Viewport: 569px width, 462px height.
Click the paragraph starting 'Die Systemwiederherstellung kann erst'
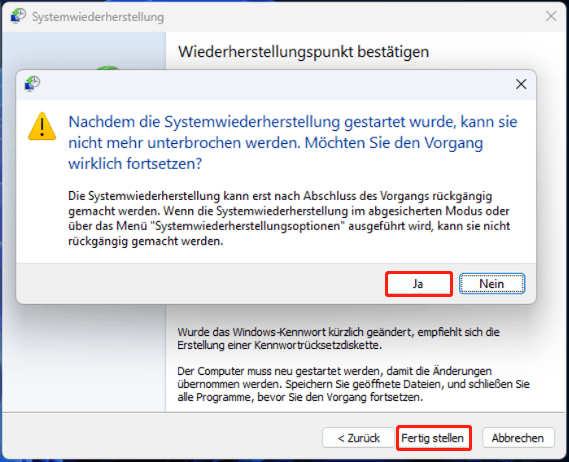(289, 218)
